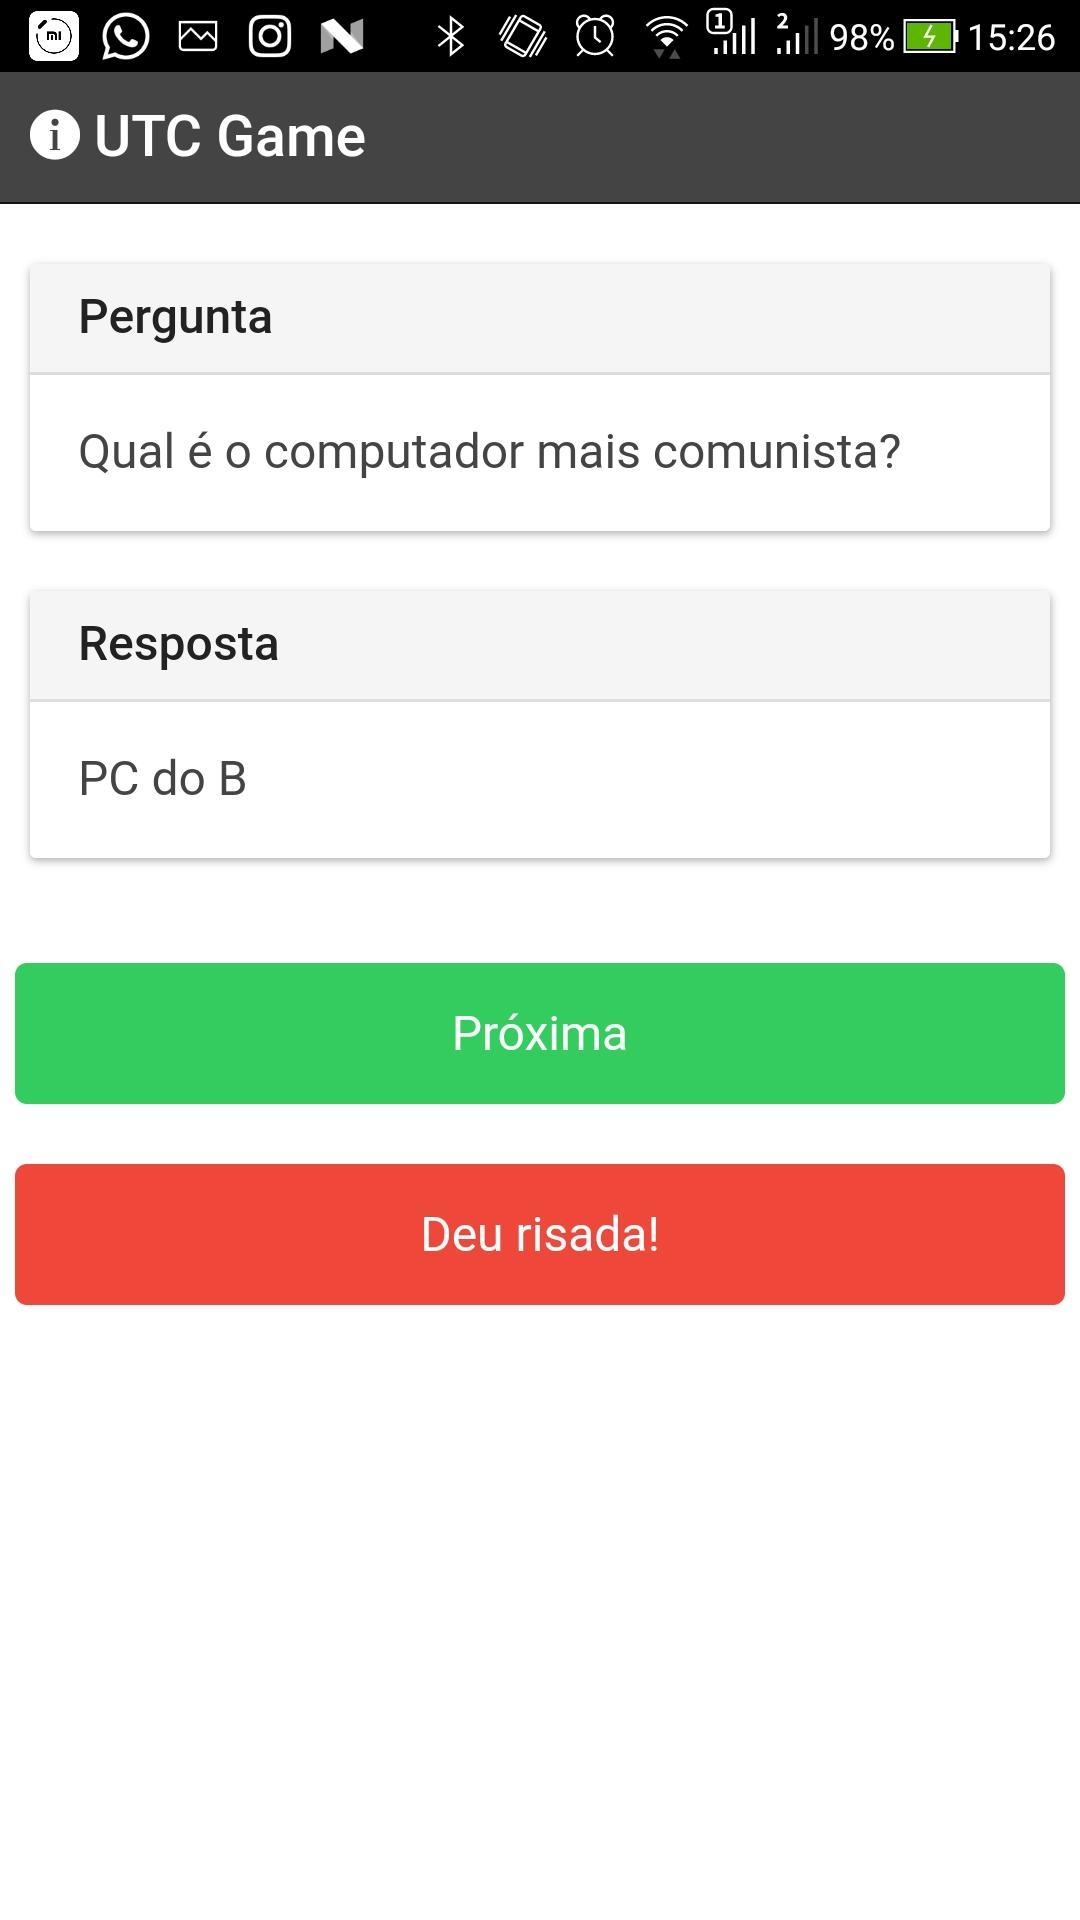Select the Bluetooth status icon
Image resolution: width=1080 pixels, height=1920 pixels.
click(x=452, y=36)
